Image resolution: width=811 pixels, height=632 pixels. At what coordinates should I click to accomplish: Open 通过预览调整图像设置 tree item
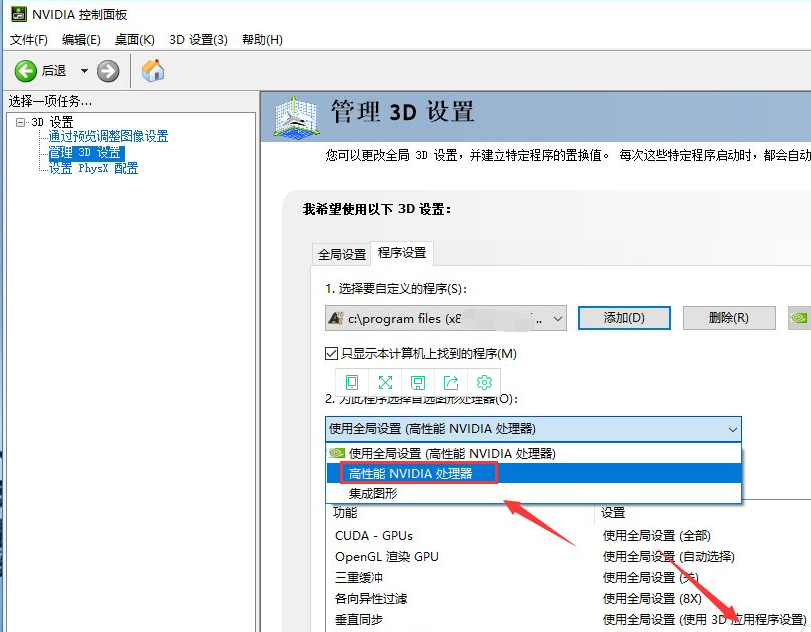point(108,137)
